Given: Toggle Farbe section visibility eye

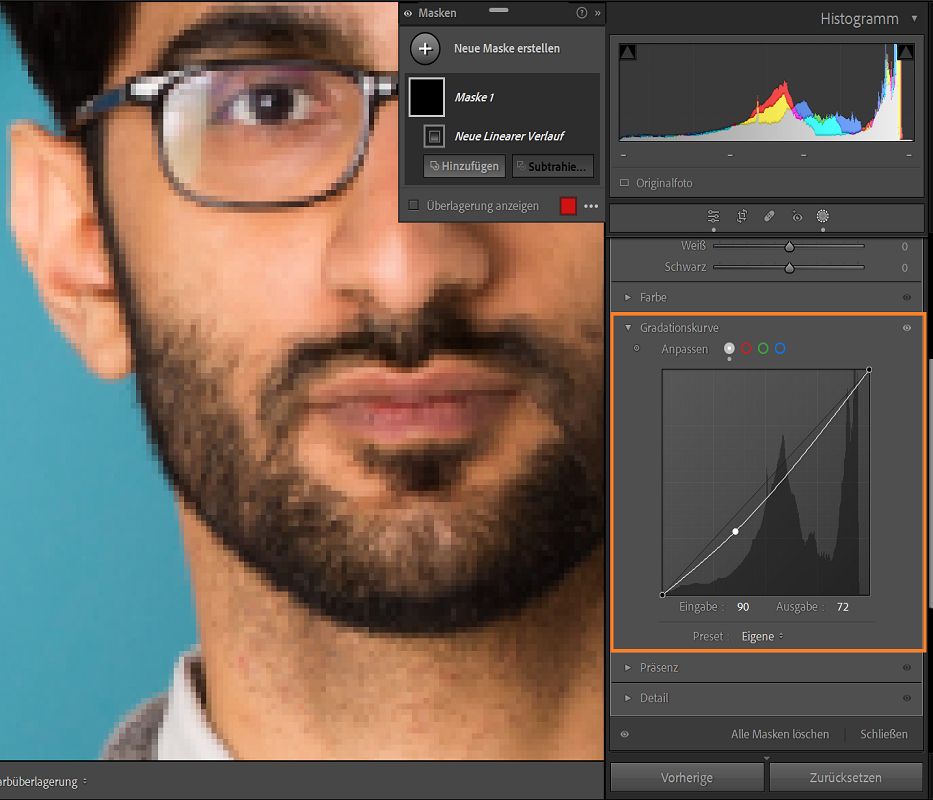Looking at the screenshot, I should (x=906, y=297).
